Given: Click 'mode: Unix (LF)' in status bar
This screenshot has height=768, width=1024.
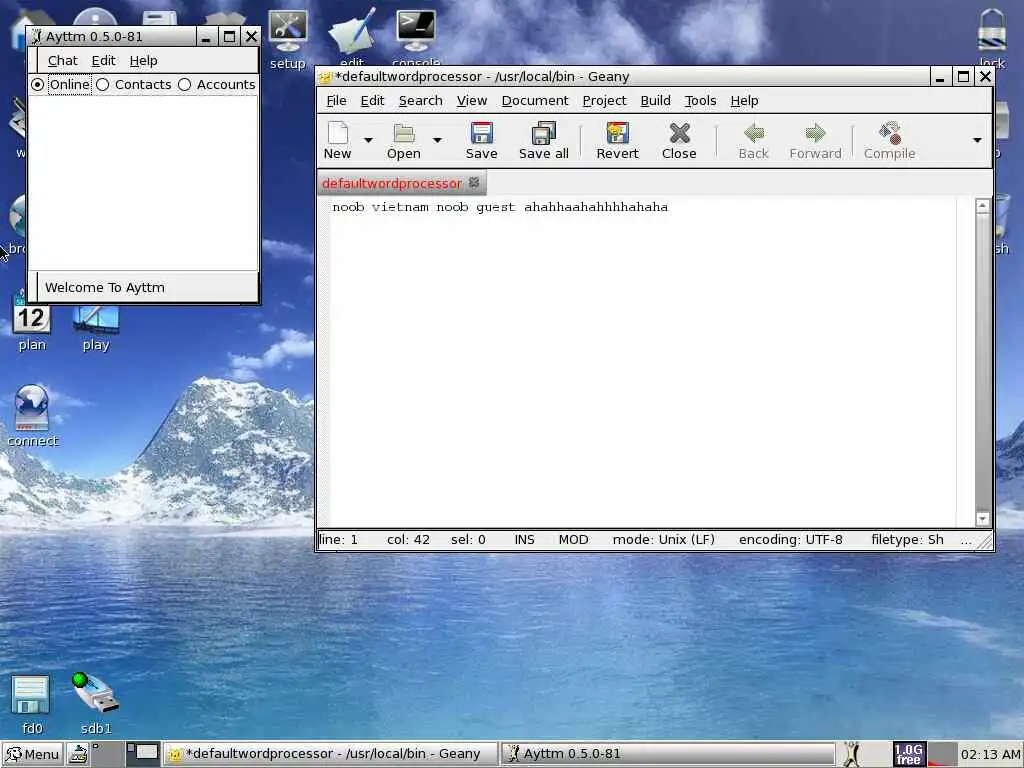Looking at the screenshot, I should 664,540.
